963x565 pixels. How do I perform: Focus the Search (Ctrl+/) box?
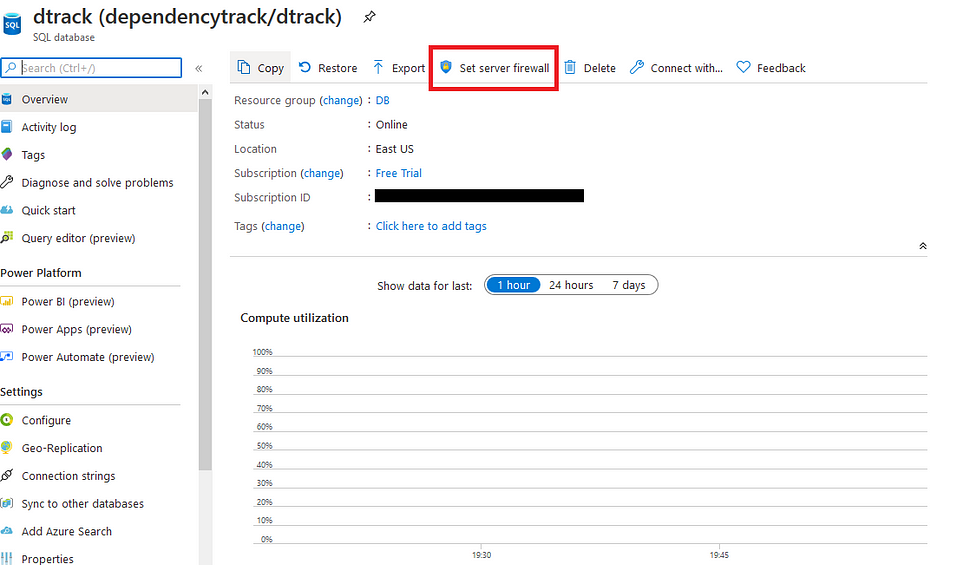[92, 68]
